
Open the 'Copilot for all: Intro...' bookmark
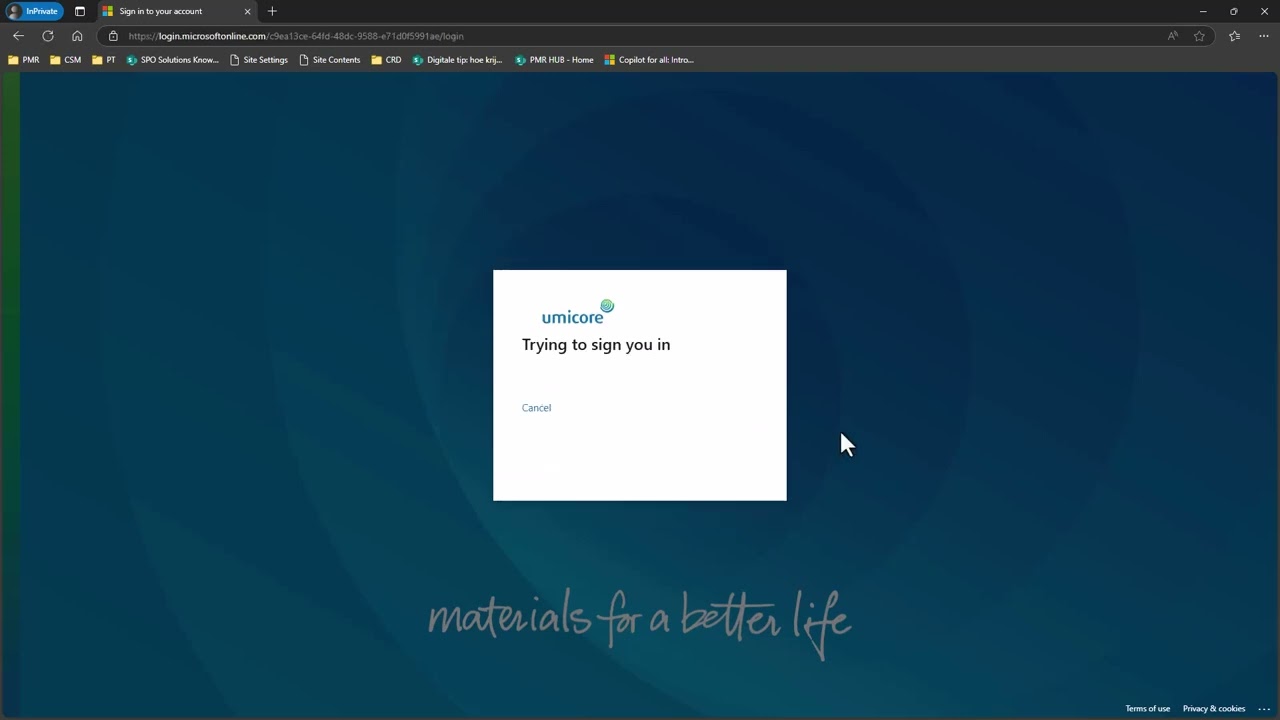click(x=649, y=60)
